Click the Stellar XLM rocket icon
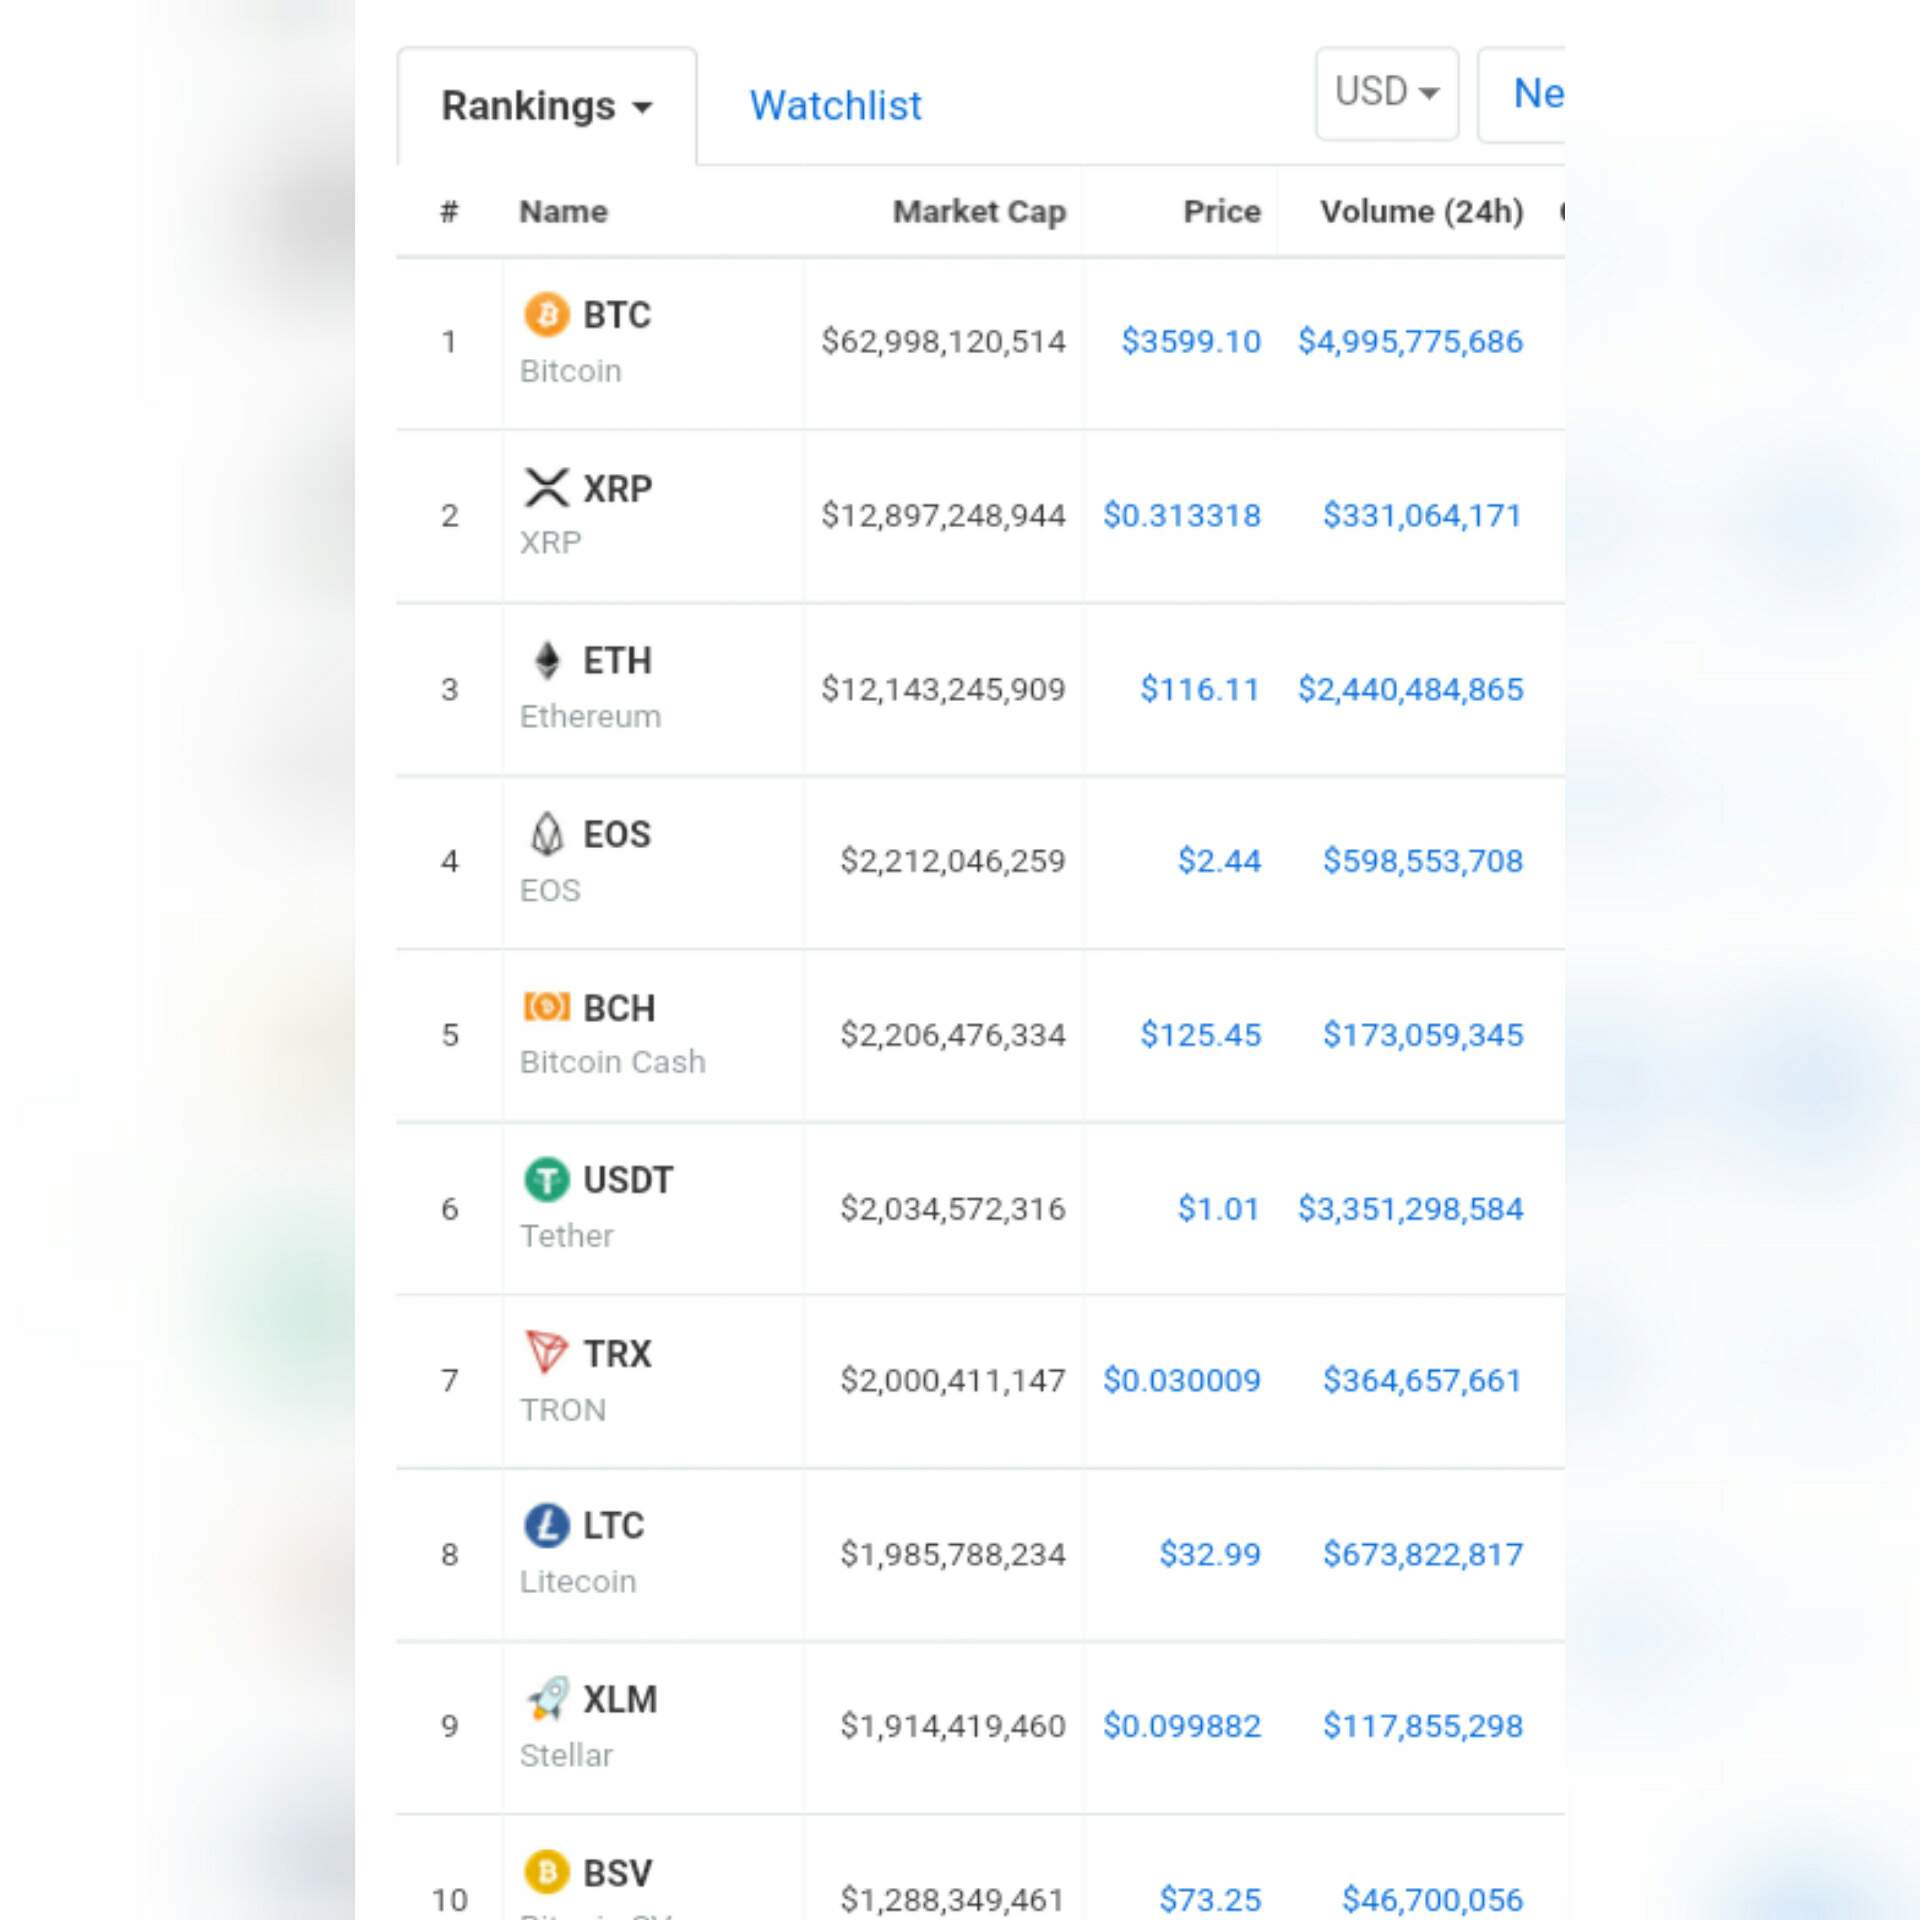 (x=545, y=1700)
